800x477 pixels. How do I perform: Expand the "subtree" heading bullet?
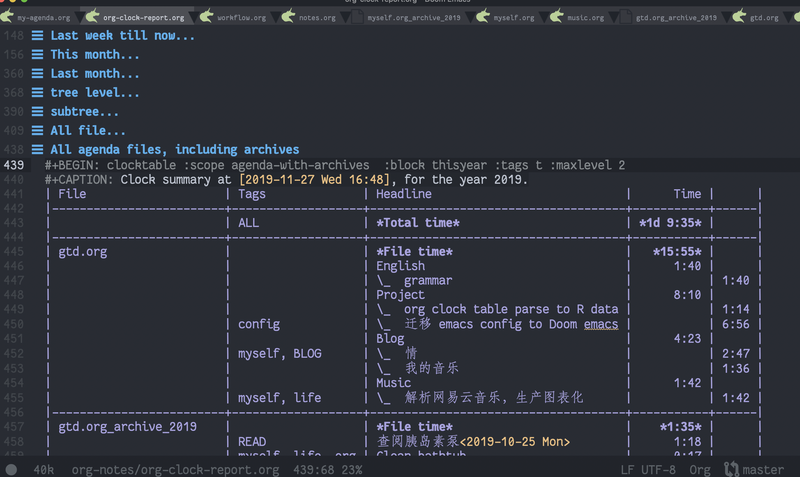[37, 112]
